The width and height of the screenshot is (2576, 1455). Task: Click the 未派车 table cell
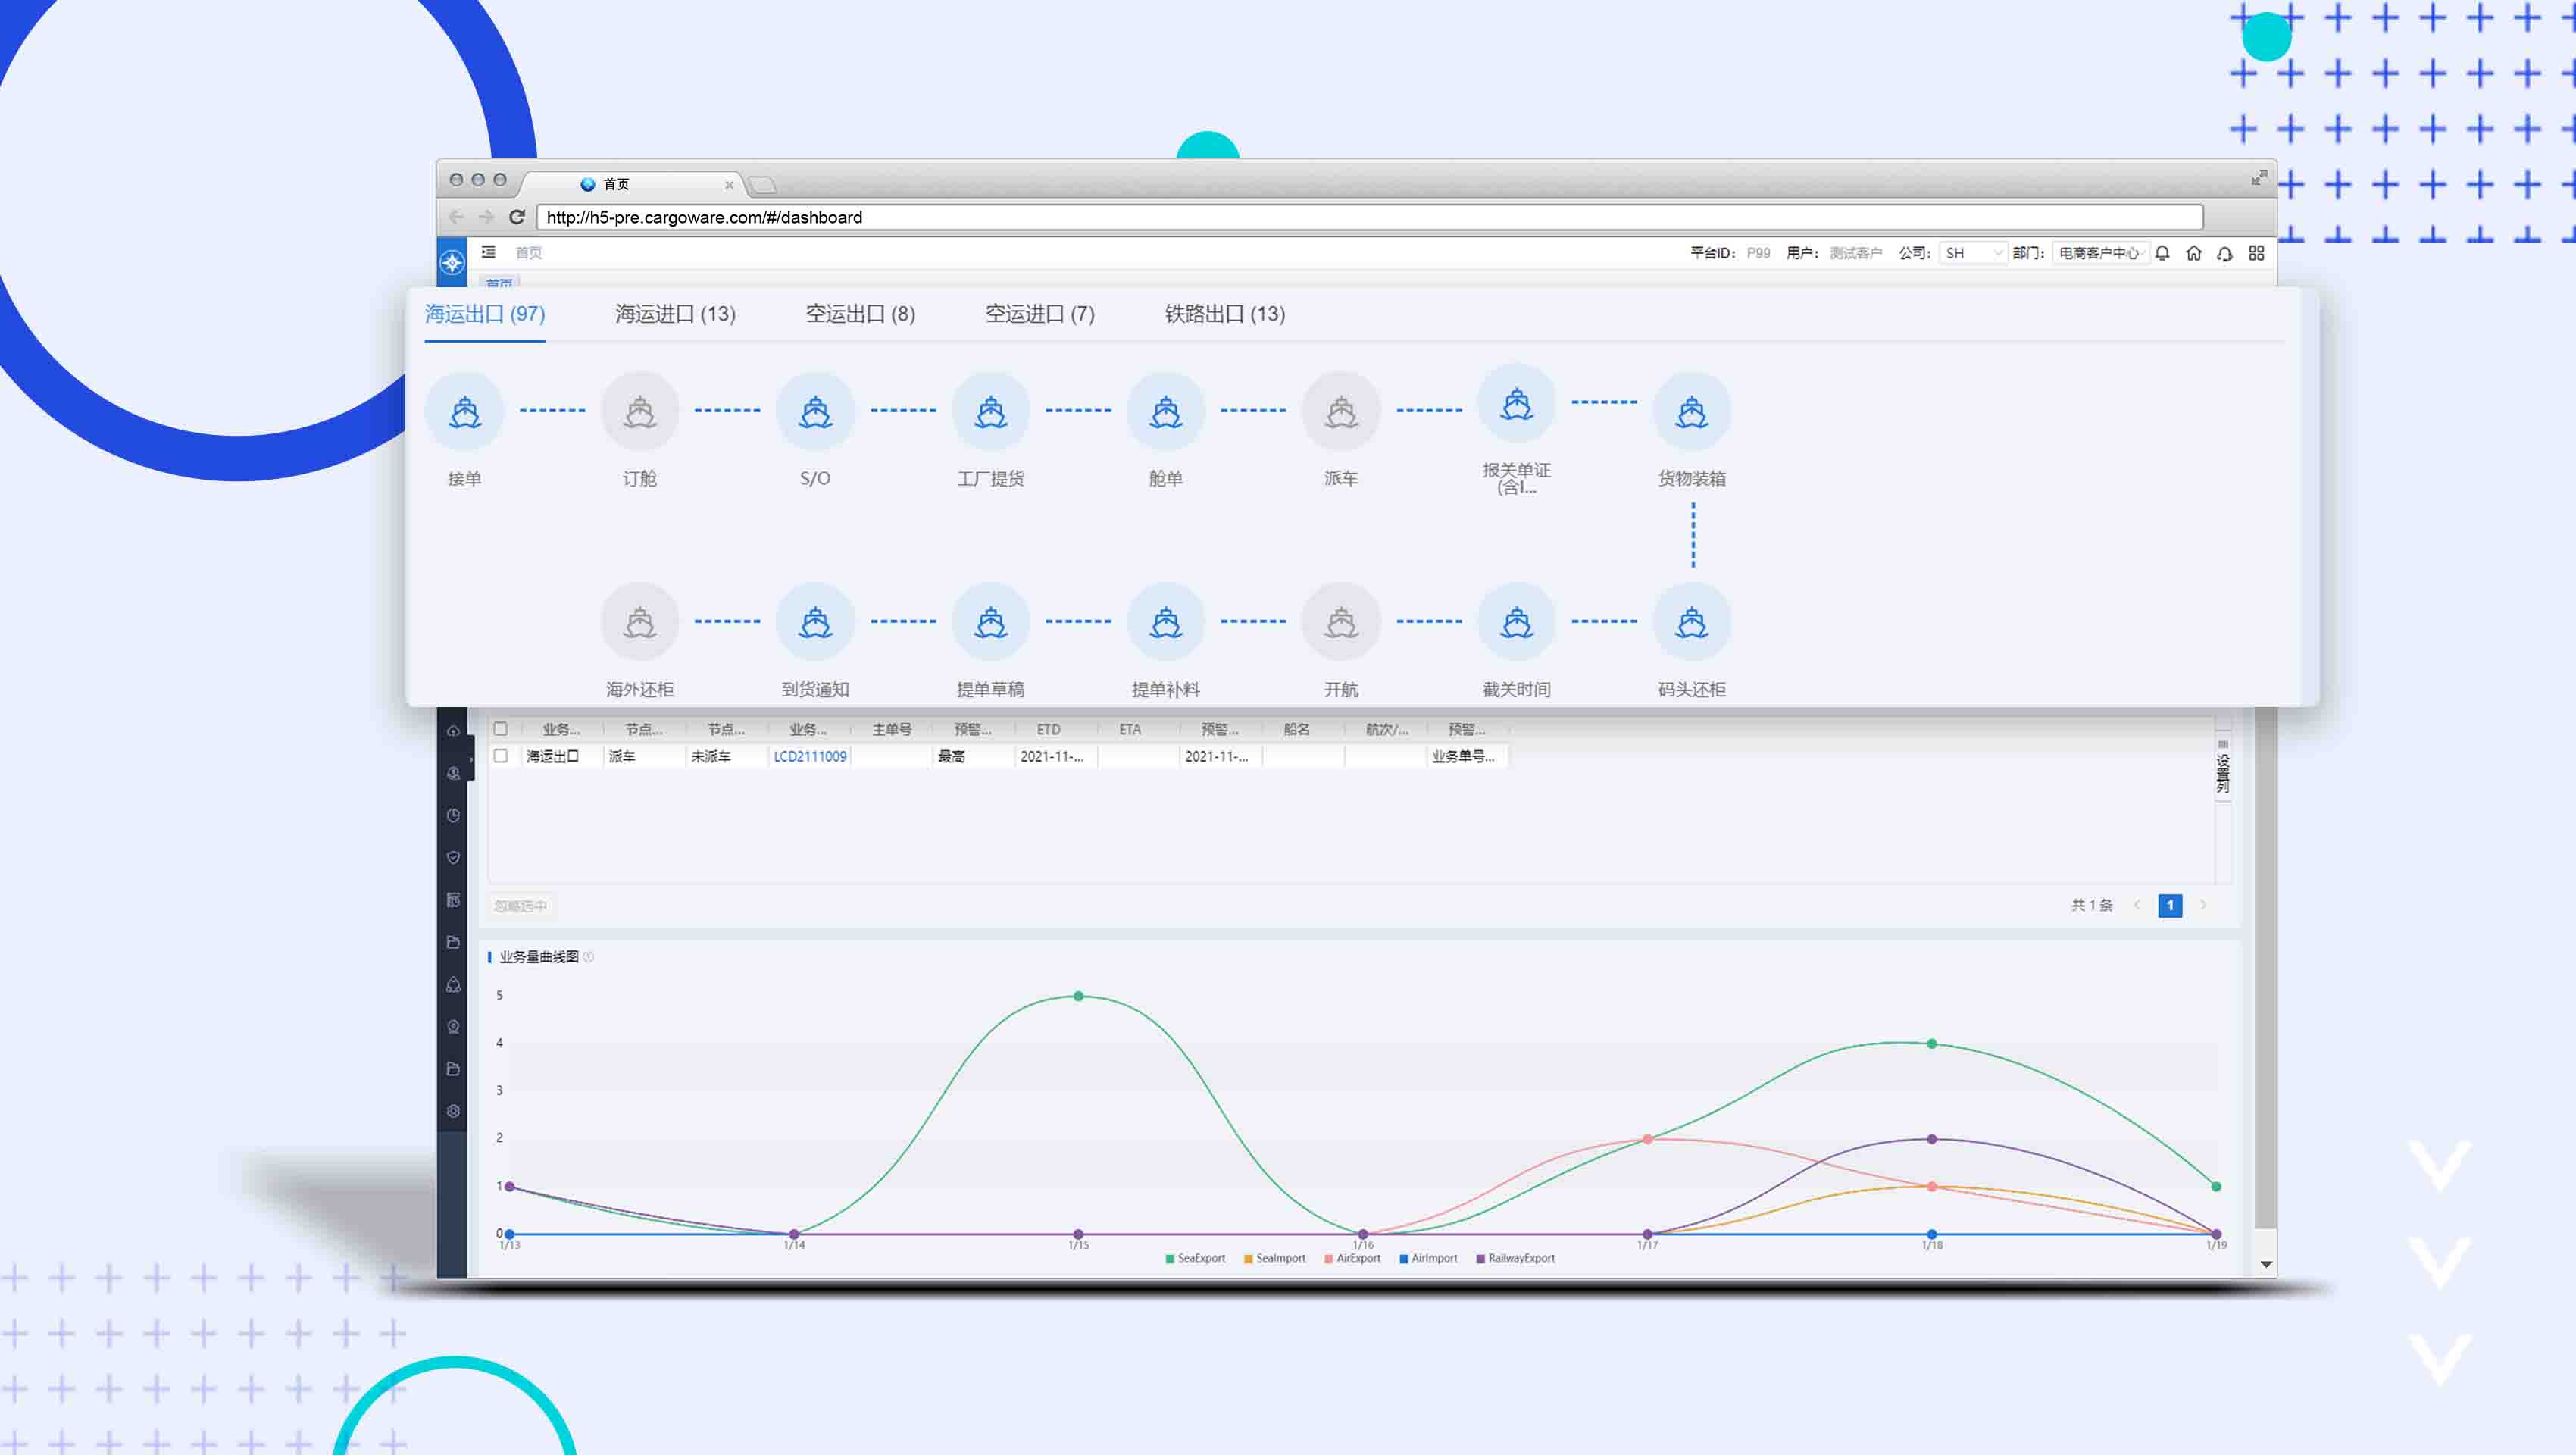[x=726, y=756]
